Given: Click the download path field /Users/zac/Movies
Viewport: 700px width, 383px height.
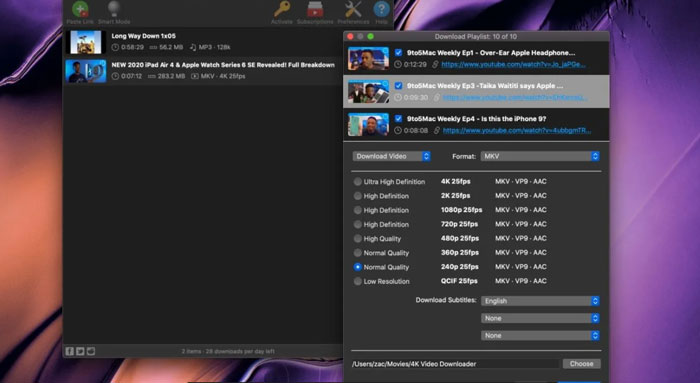Looking at the screenshot, I should coord(455,364).
